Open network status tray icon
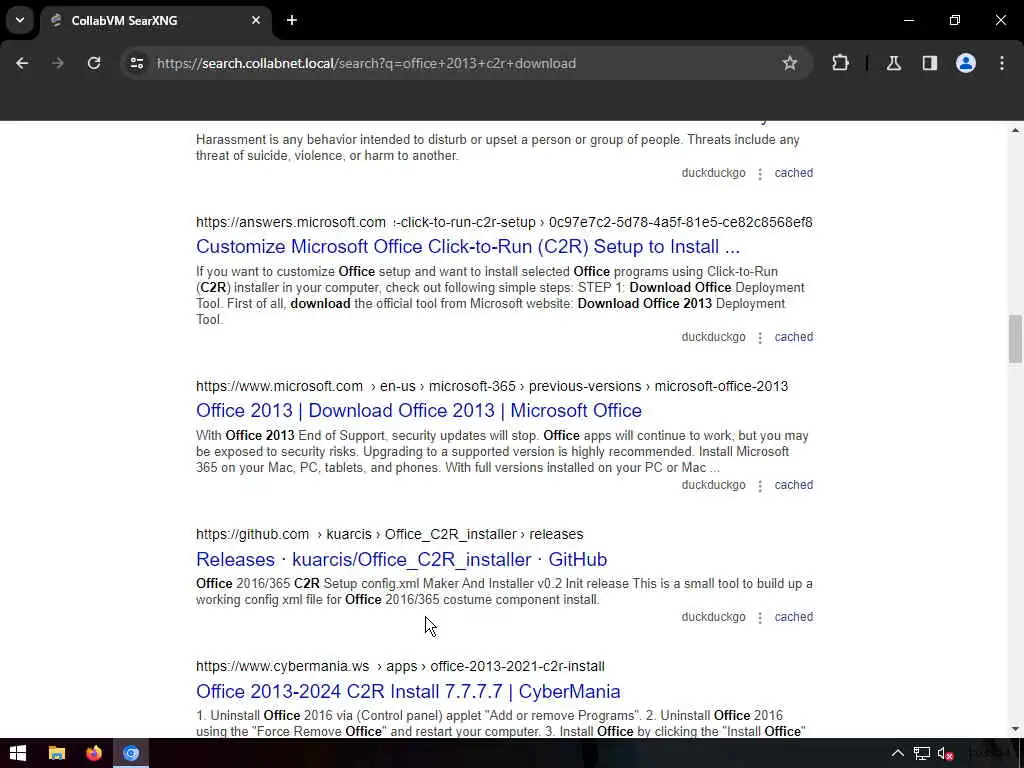Image resolution: width=1024 pixels, height=768 pixels. pos(921,754)
